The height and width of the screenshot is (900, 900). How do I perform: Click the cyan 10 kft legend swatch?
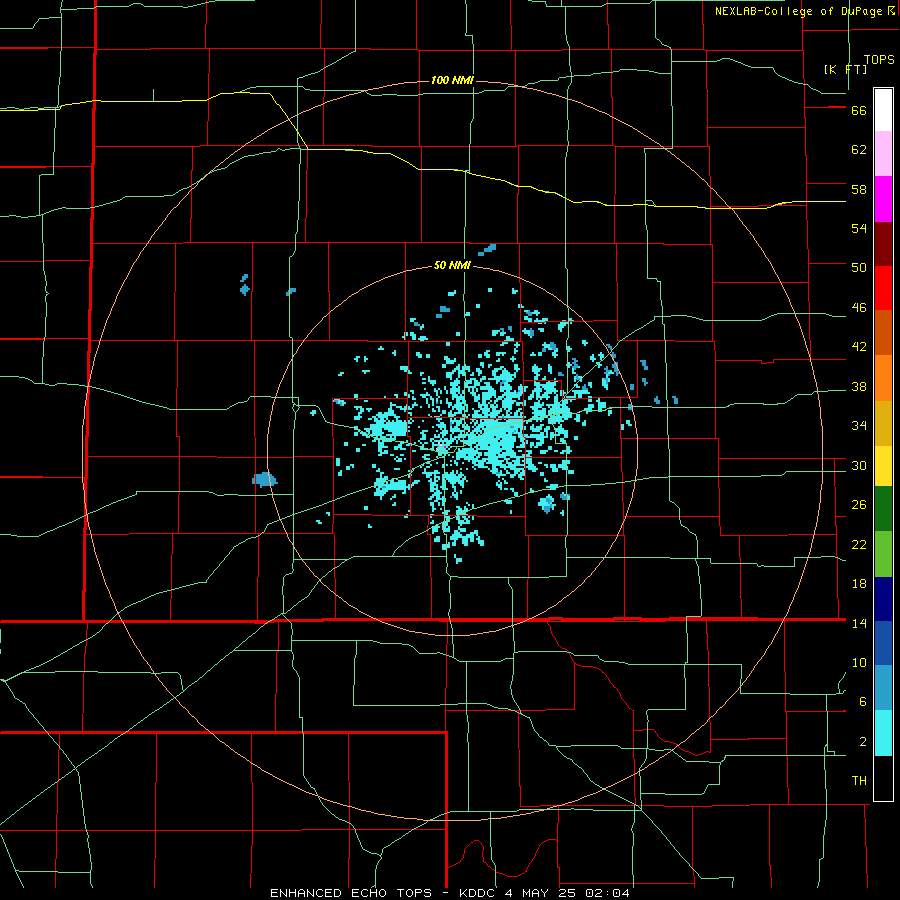pos(883,733)
